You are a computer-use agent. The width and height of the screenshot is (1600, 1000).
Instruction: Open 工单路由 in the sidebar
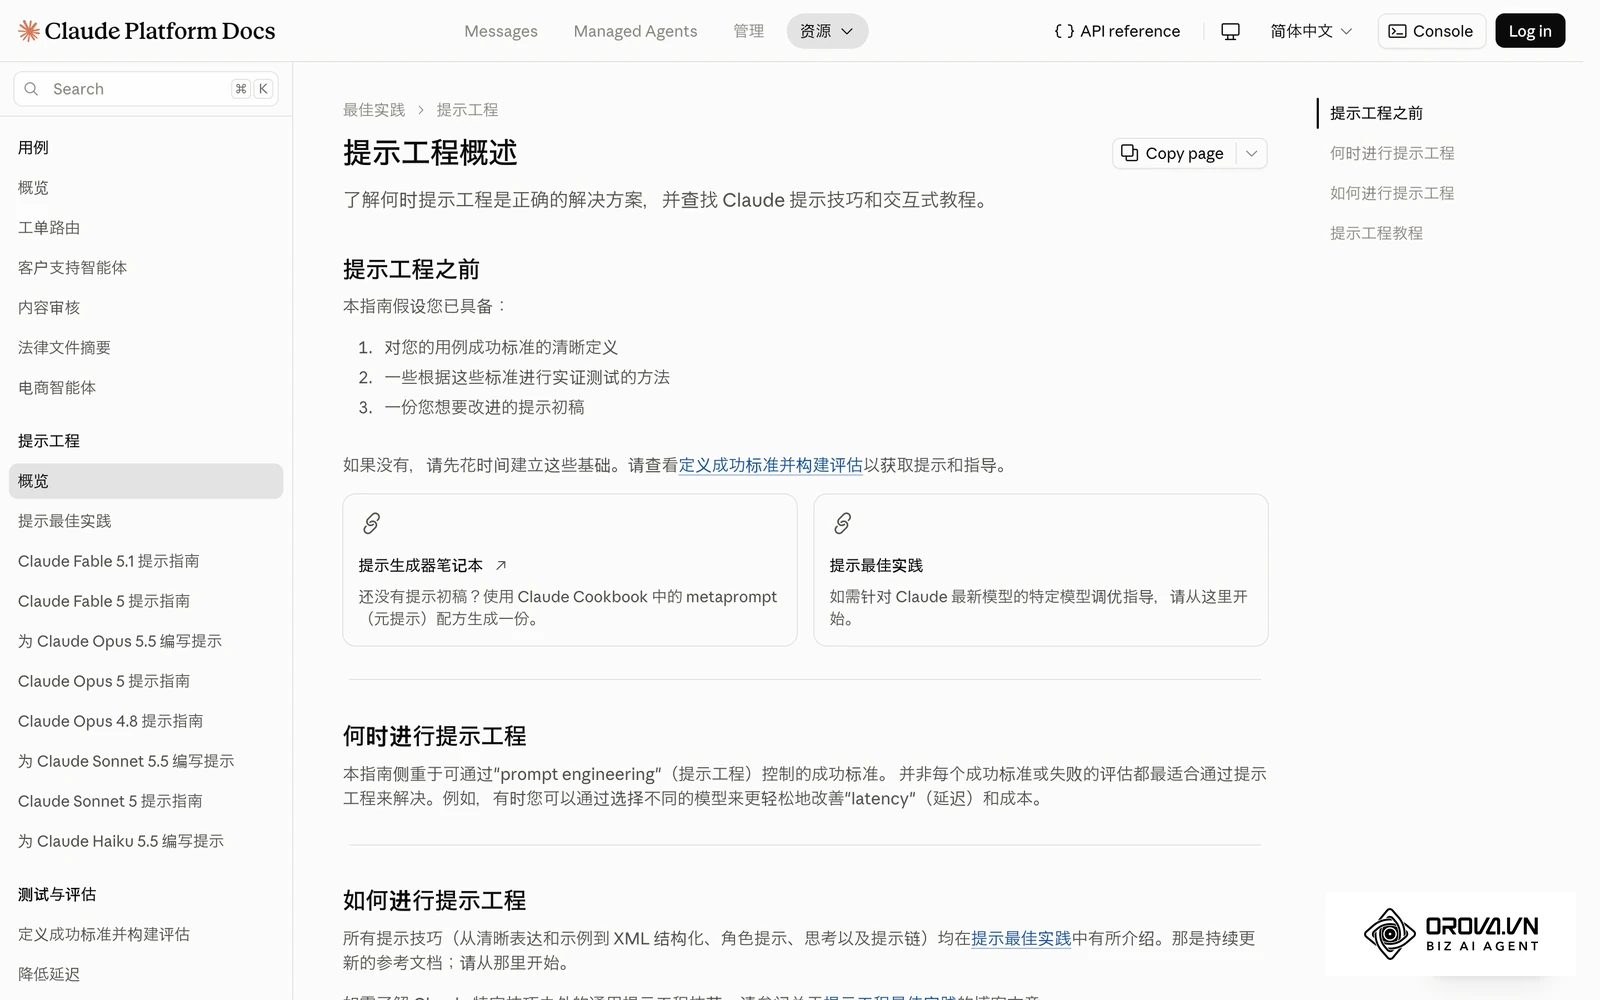pyautogui.click(x=146, y=228)
